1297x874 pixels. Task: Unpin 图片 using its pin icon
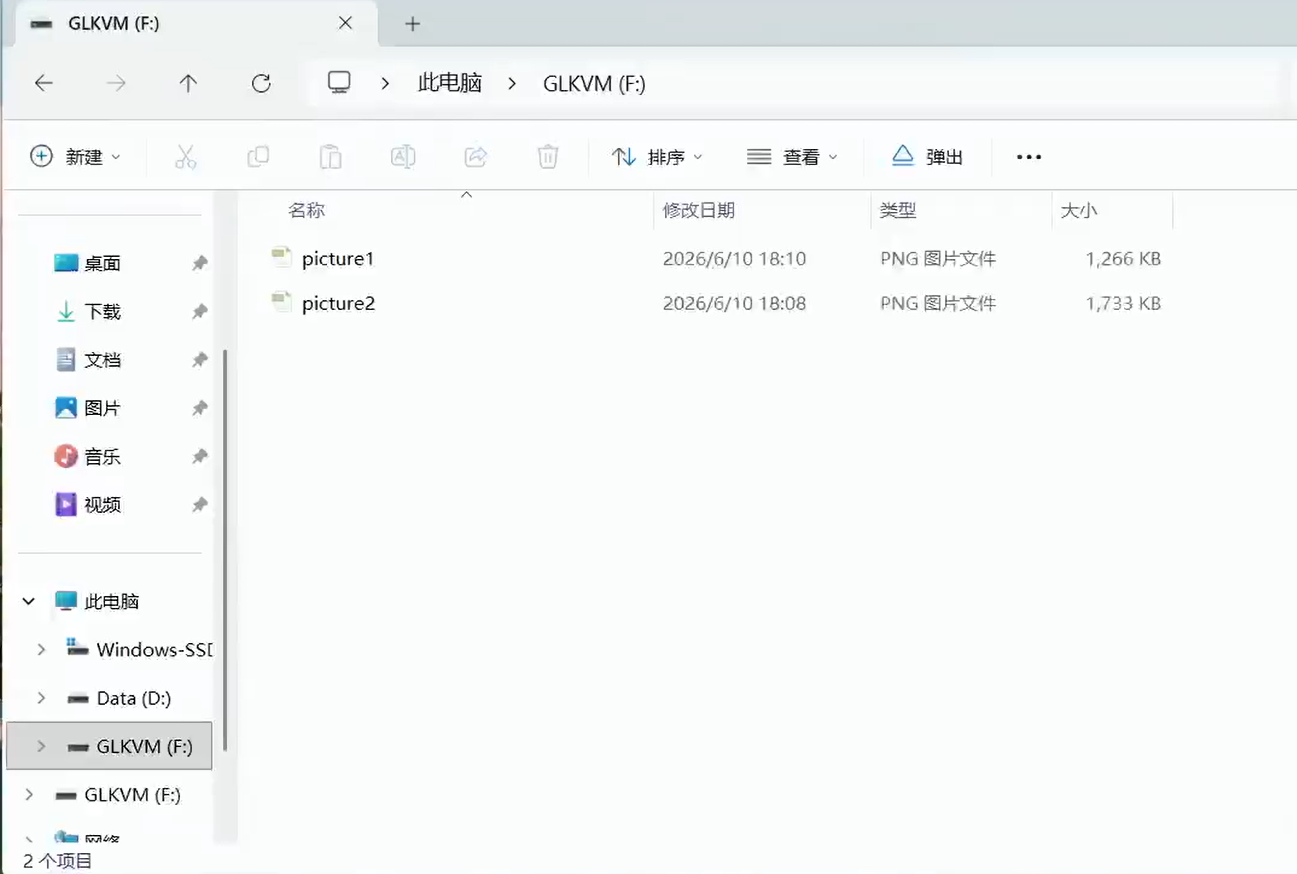[200, 408]
